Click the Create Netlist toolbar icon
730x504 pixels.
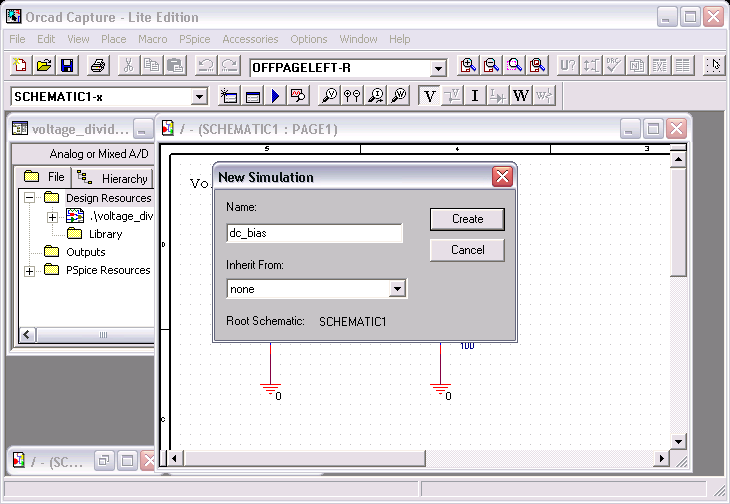[x=637, y=66]
